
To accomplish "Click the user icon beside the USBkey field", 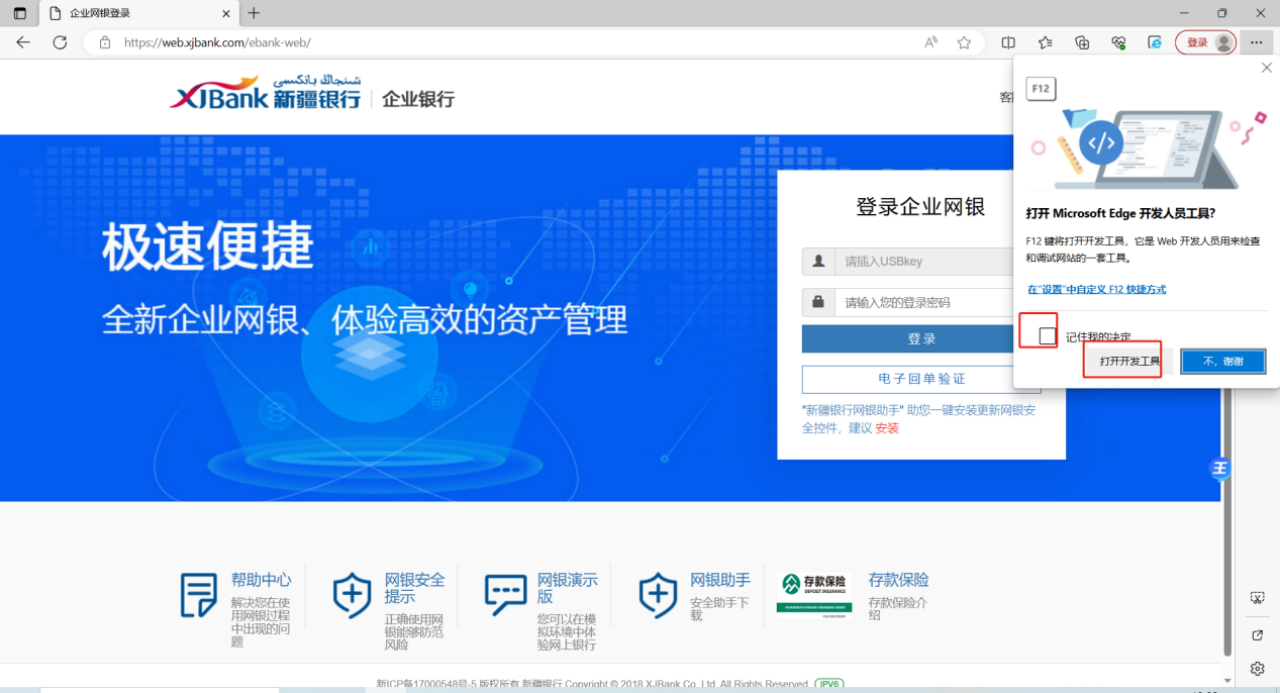I will coord(819,261).
